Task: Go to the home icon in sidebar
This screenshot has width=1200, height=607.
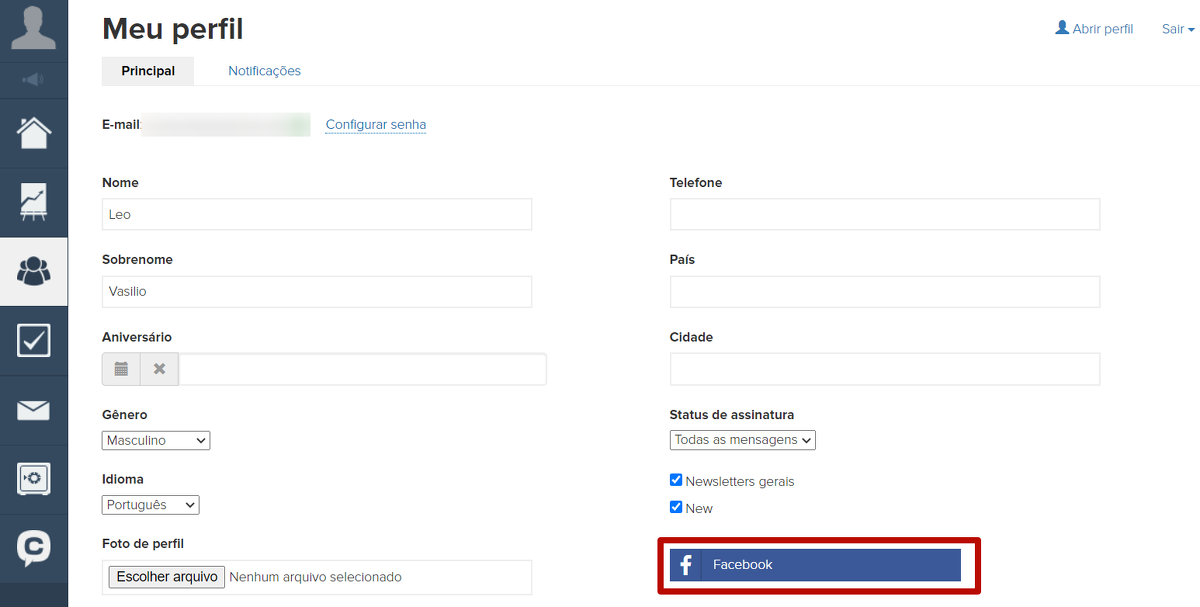Action: coord(34,132)
